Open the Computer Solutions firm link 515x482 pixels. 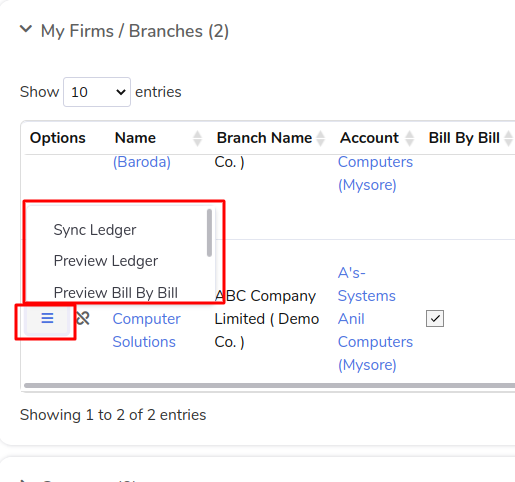tap(146, 330)
